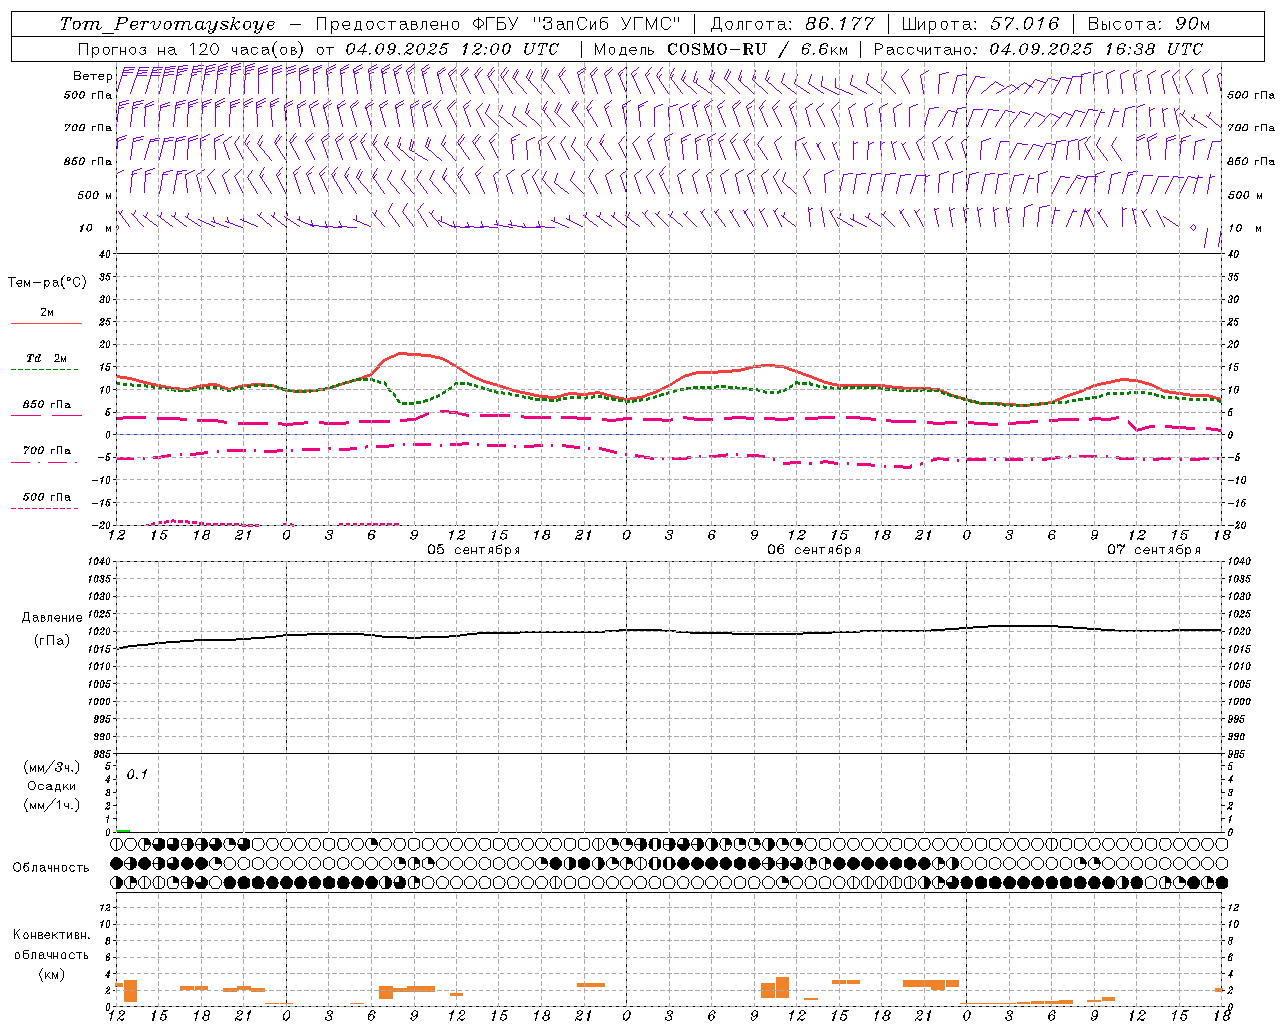
Task: Select the "Широта: 57.016" value
Action: (979, 24)
